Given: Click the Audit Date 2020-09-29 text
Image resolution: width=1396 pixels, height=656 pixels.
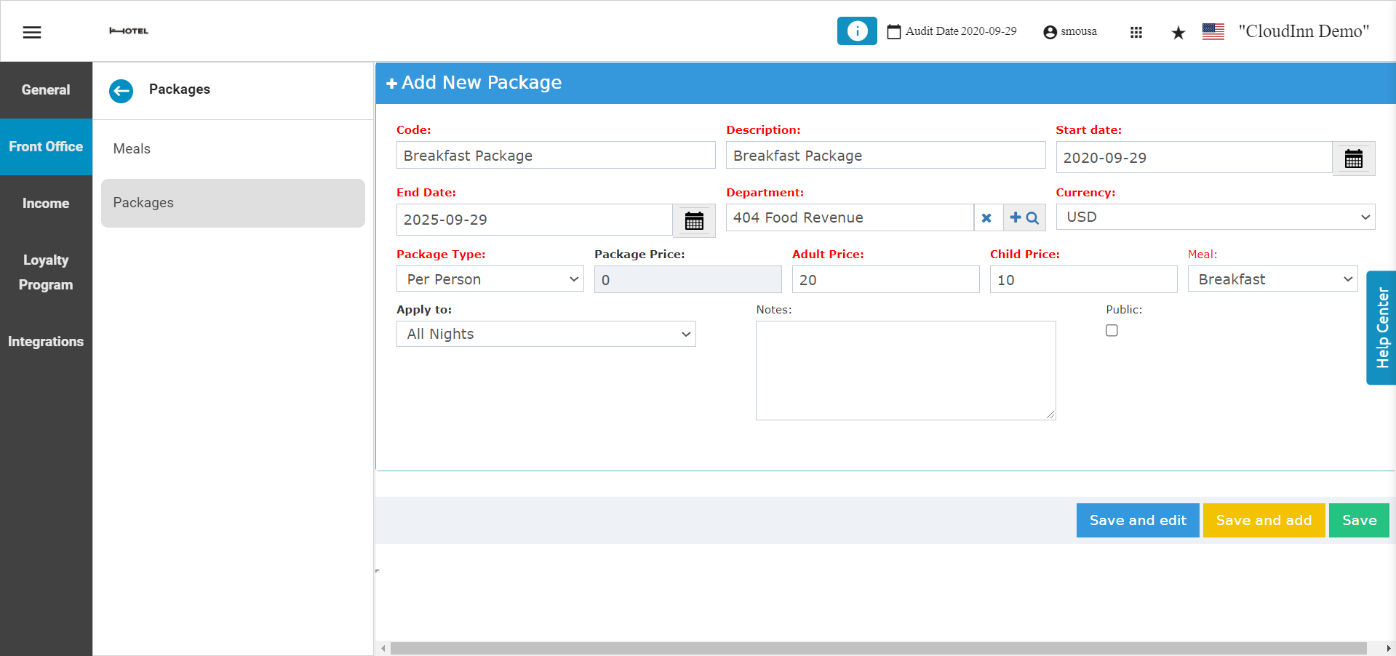Looking at the screenshot, I should pyautogui.click(x=961, y=32).
